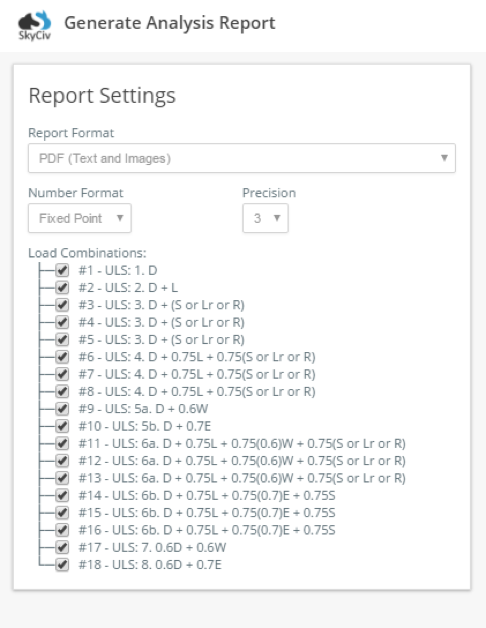Click the SkyCiv logo icon
Viewport: 486px width, 628px height.
(34, 25)
